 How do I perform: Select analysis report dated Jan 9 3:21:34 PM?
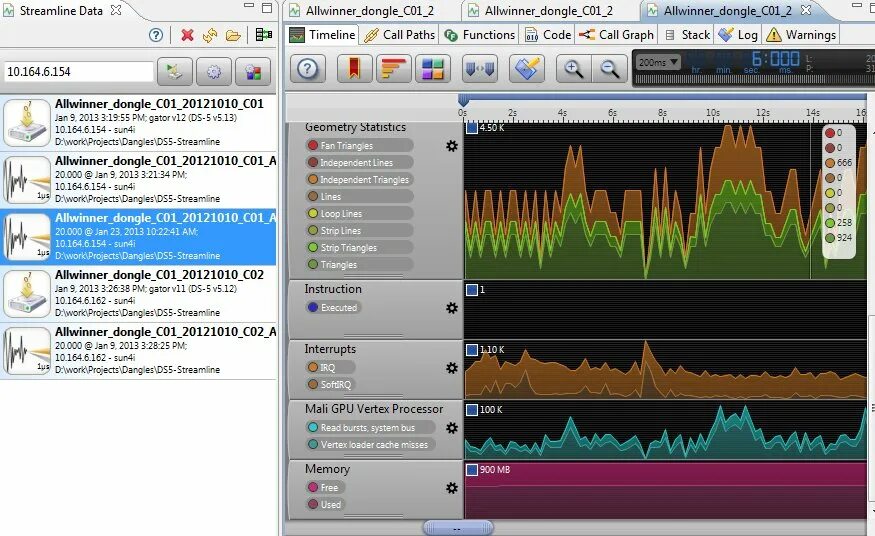(138, 180)
